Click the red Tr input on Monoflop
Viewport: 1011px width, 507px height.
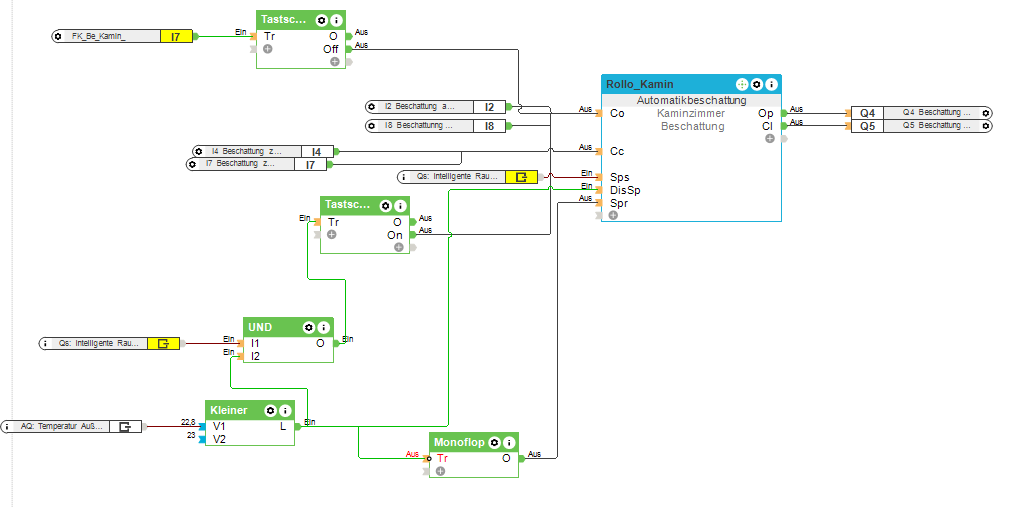click(442, 459)
